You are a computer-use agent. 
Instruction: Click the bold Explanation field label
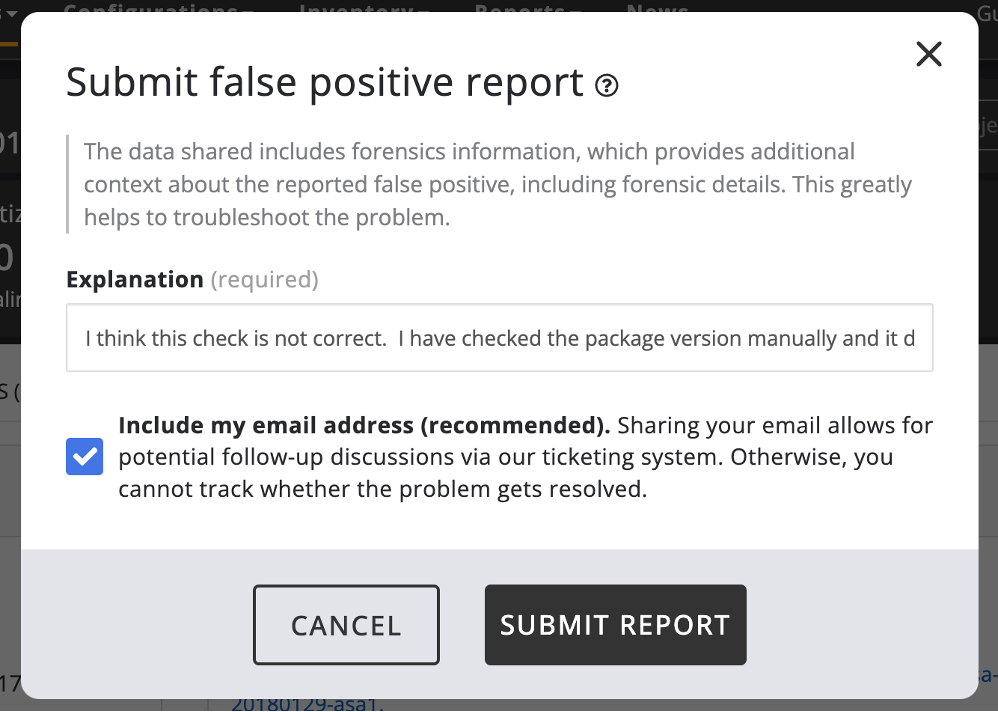point(135,280)
